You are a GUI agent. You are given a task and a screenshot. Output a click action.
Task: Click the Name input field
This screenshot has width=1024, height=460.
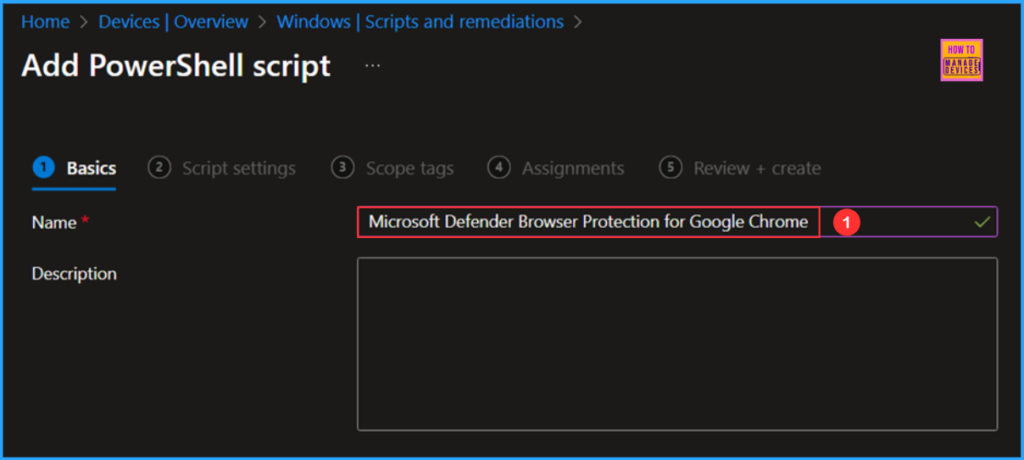(x=677, y=222)
